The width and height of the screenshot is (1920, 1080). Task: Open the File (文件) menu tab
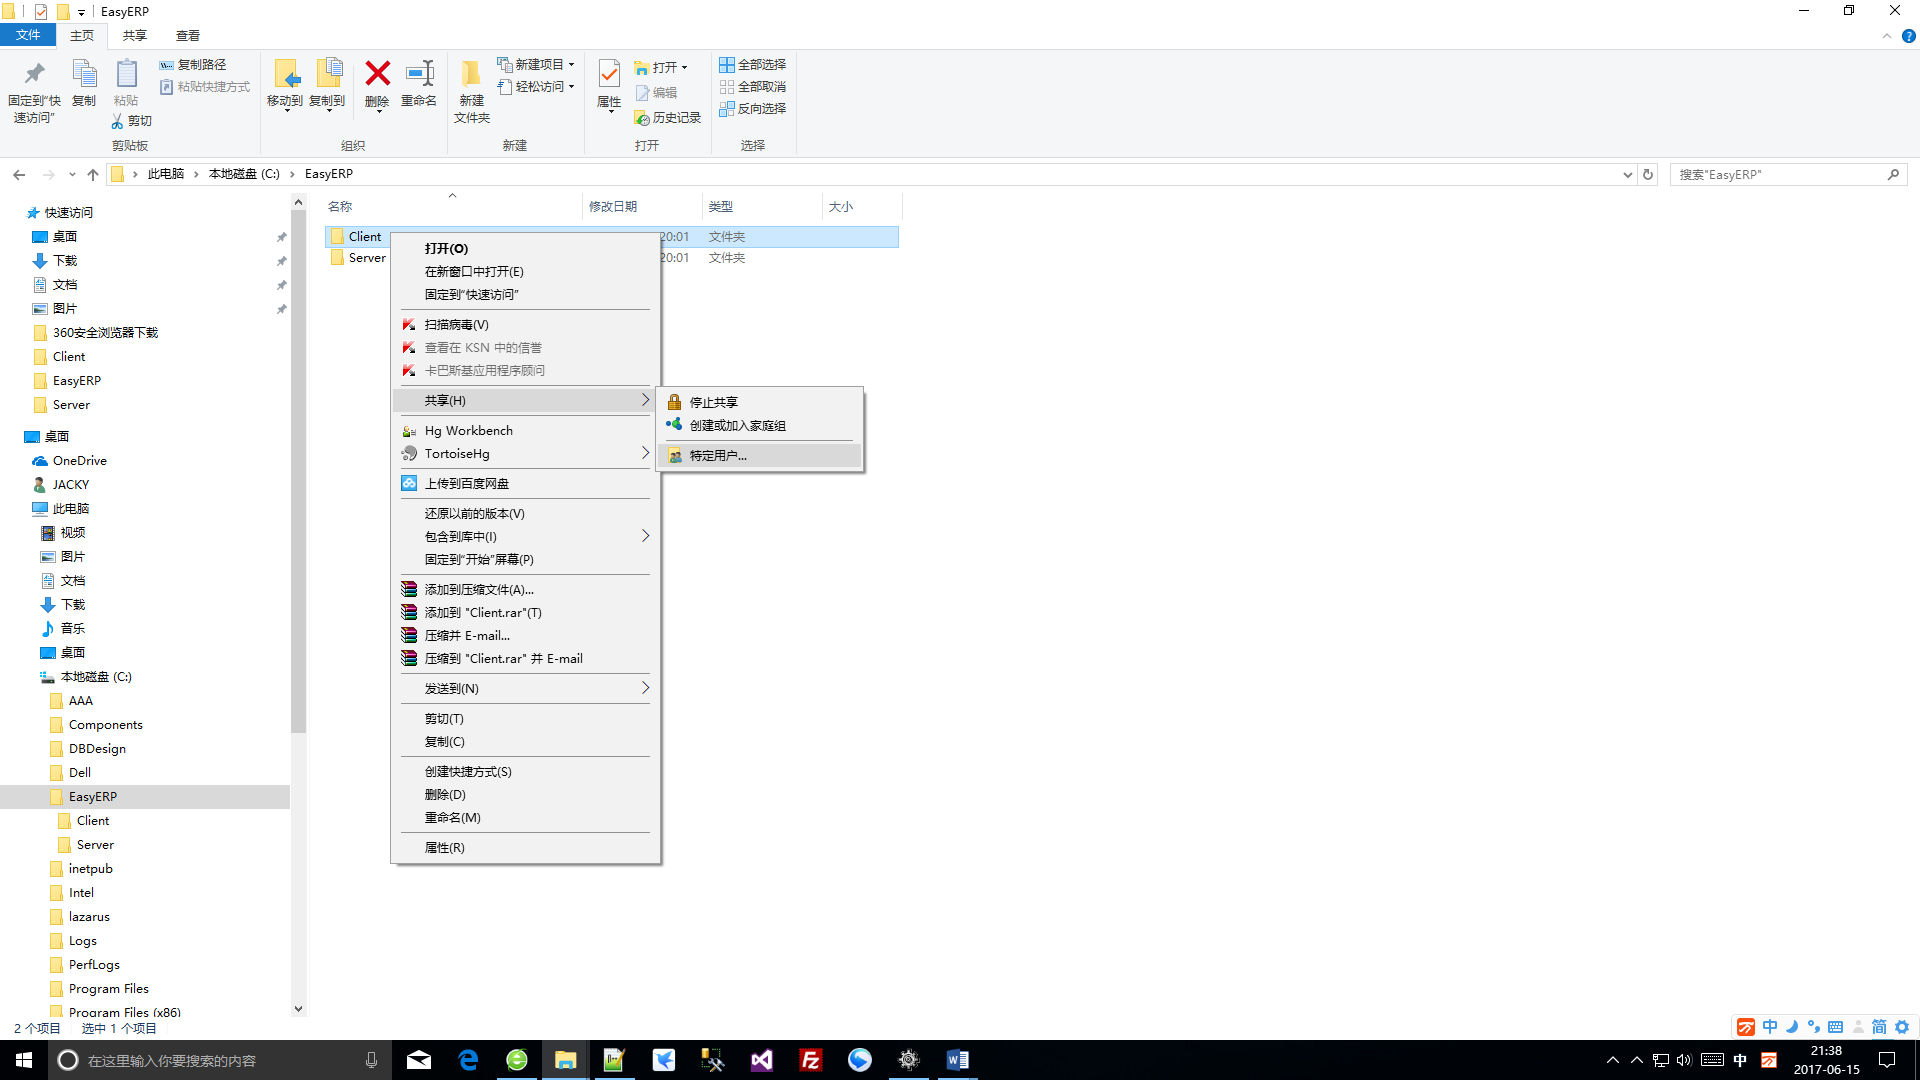coord(28,36)
